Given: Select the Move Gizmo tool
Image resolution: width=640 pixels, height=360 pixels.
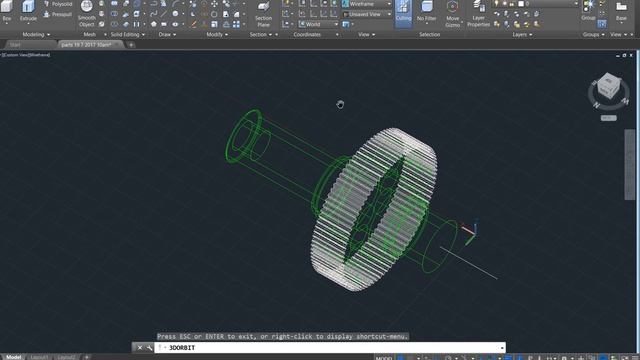Looking at the screenshot, I should (452, 14).
